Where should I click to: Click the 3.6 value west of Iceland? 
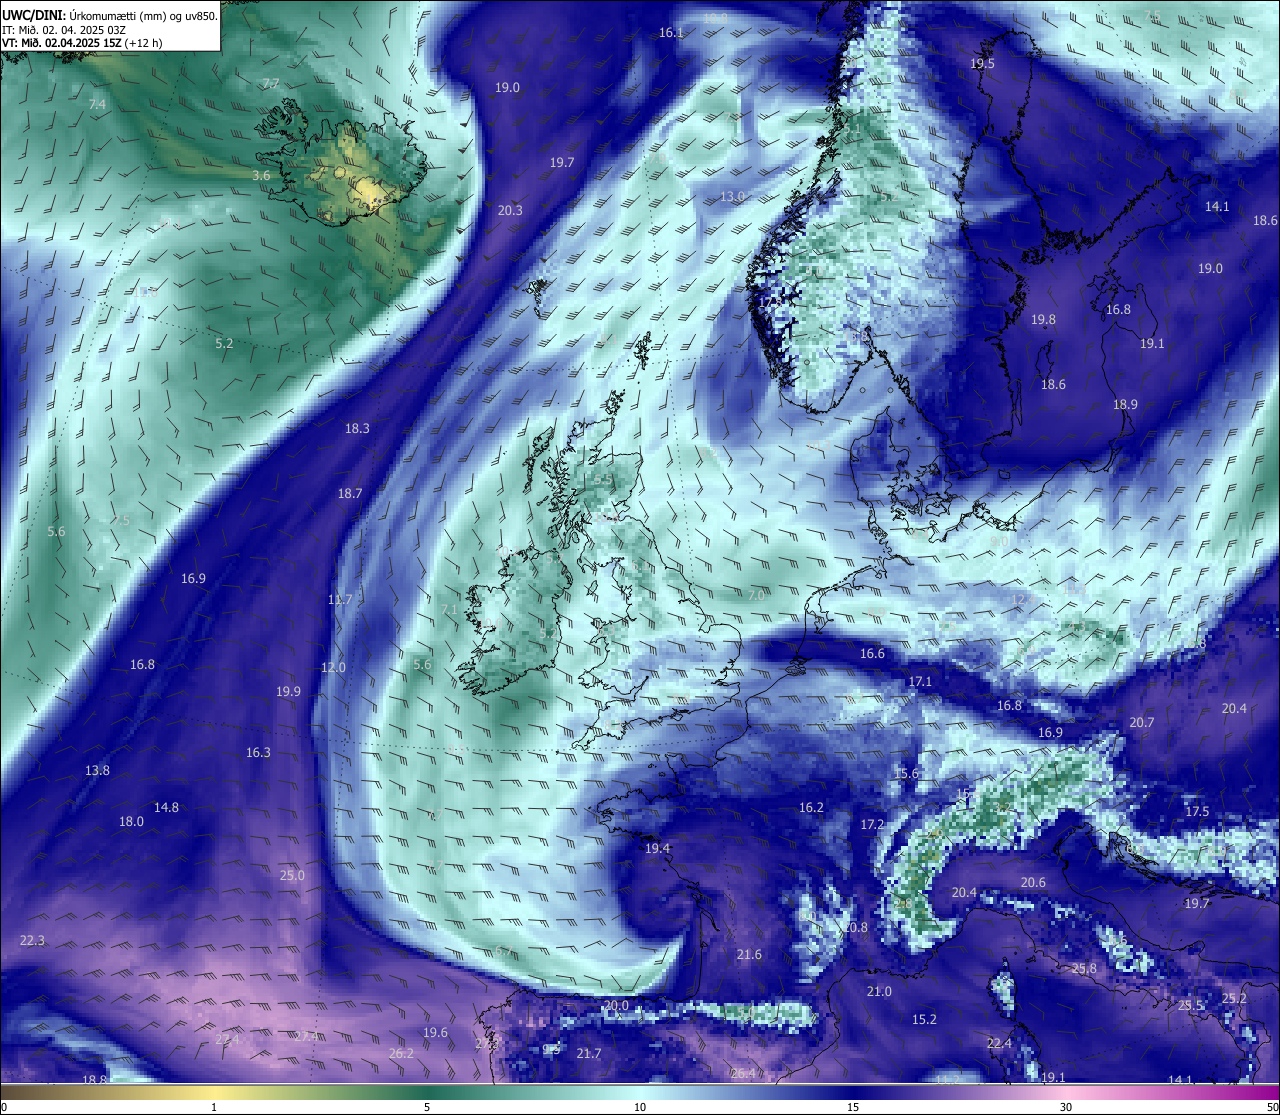pyautogui.click(x=261, y=175)
